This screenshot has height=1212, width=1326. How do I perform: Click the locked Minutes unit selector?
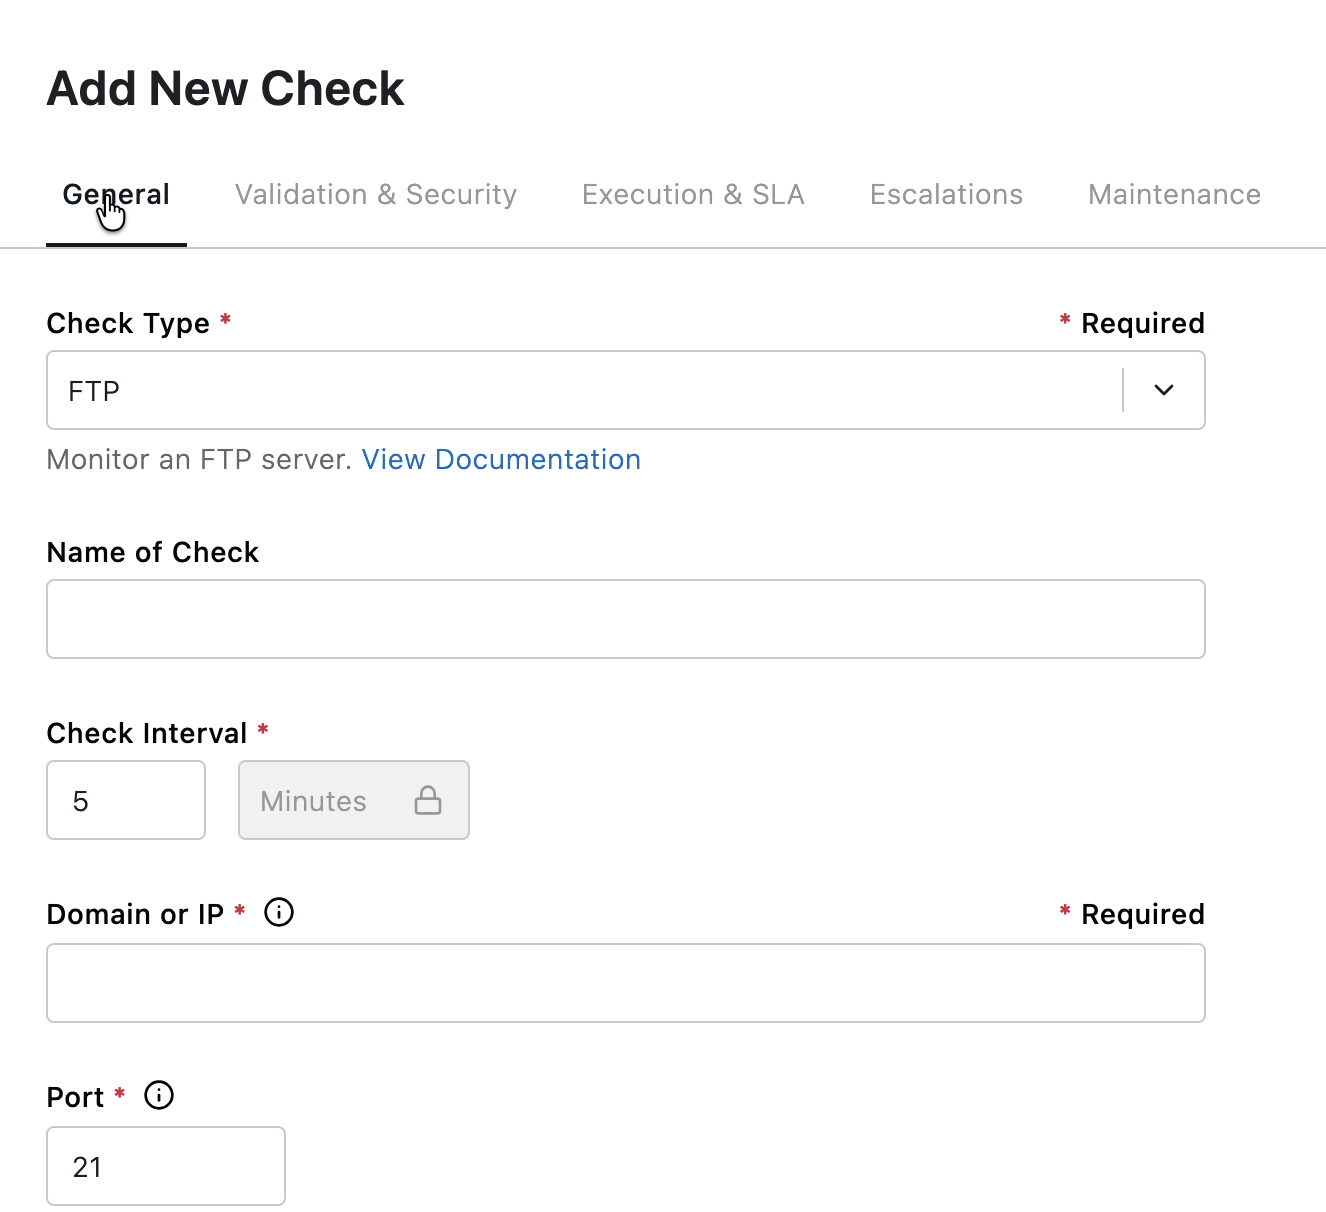click(x=354, y=800)
